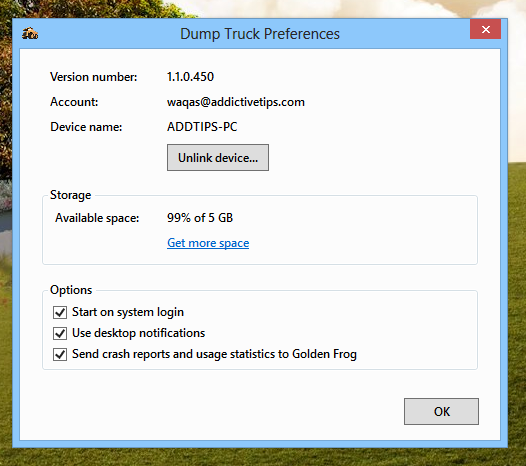Close the Dump Truck Preferences window
The image size is (526, 466).
pos(485,29)
